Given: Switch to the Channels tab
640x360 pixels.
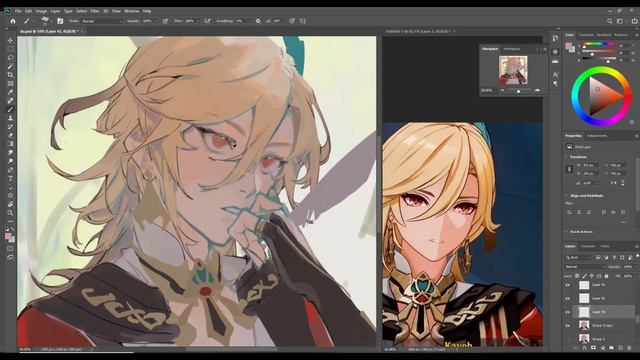Looking at the screenshot, I should tap(588, 246).
